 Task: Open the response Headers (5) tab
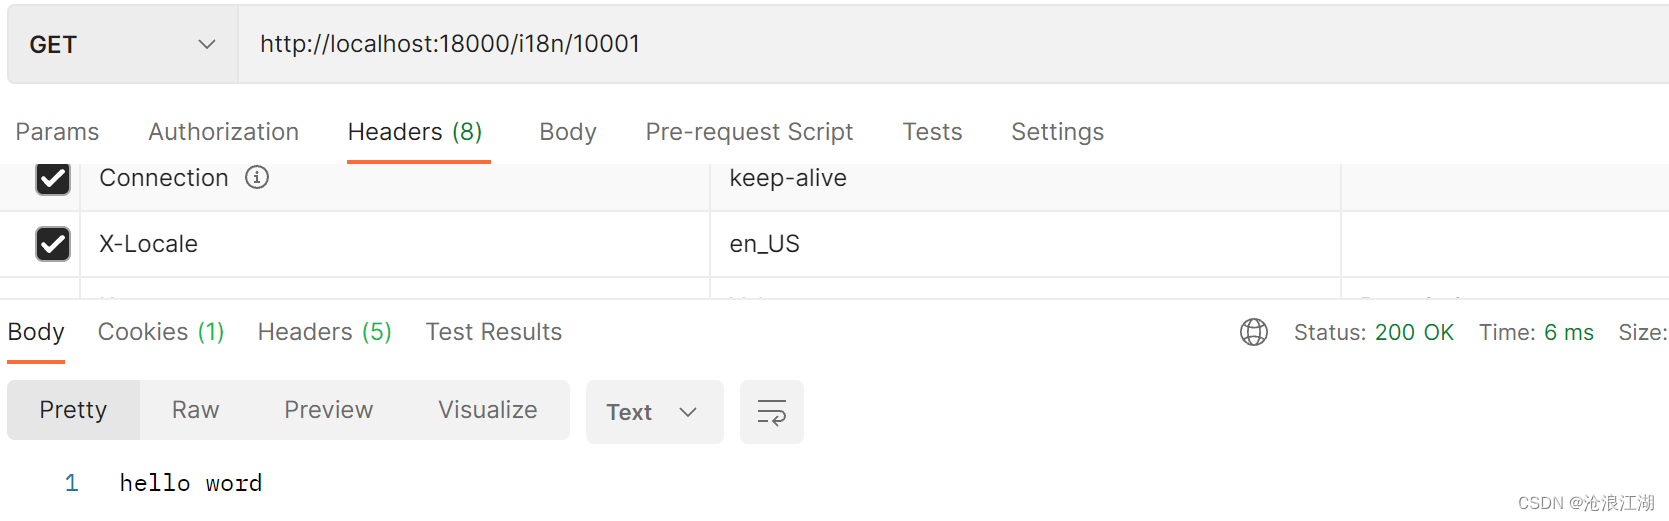pyautogui.click(x=325, y=332)
